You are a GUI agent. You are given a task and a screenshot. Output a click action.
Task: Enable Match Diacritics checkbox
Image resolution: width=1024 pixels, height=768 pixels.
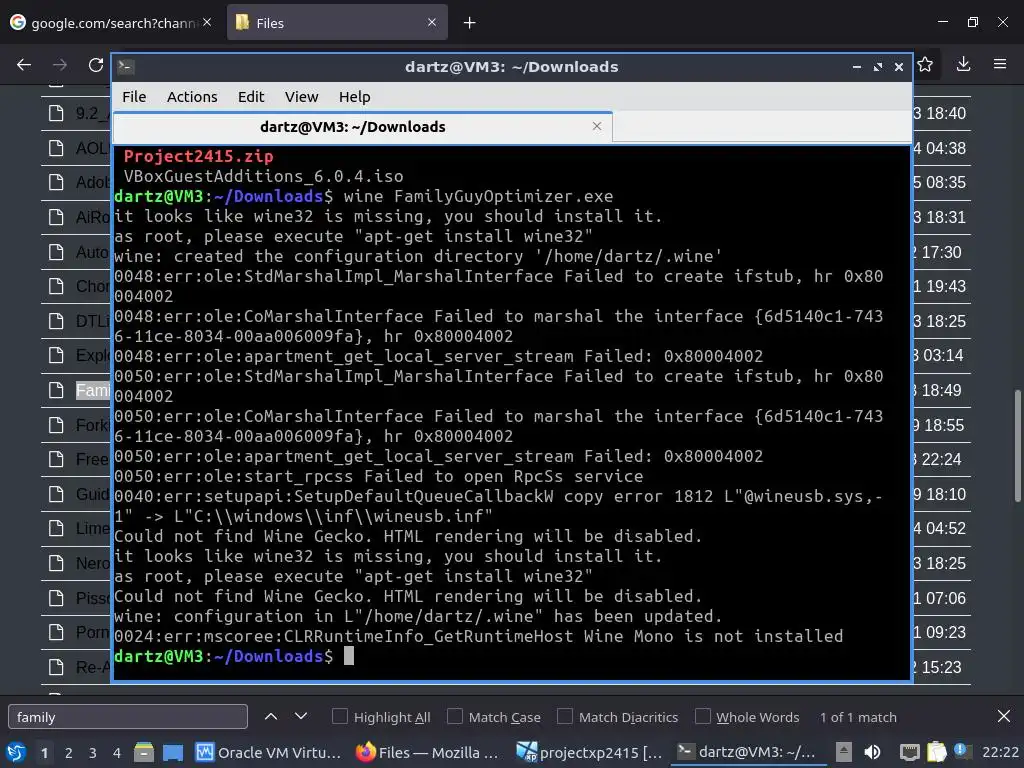tap(565, 716)
